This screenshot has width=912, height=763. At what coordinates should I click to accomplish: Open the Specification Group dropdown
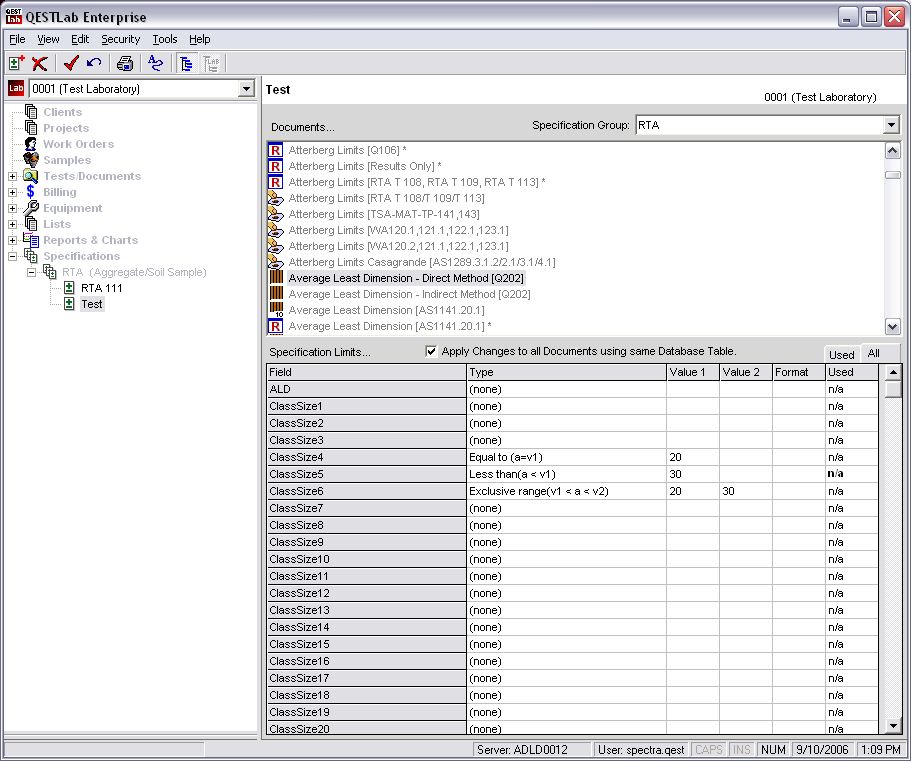(x=891, y=126)
